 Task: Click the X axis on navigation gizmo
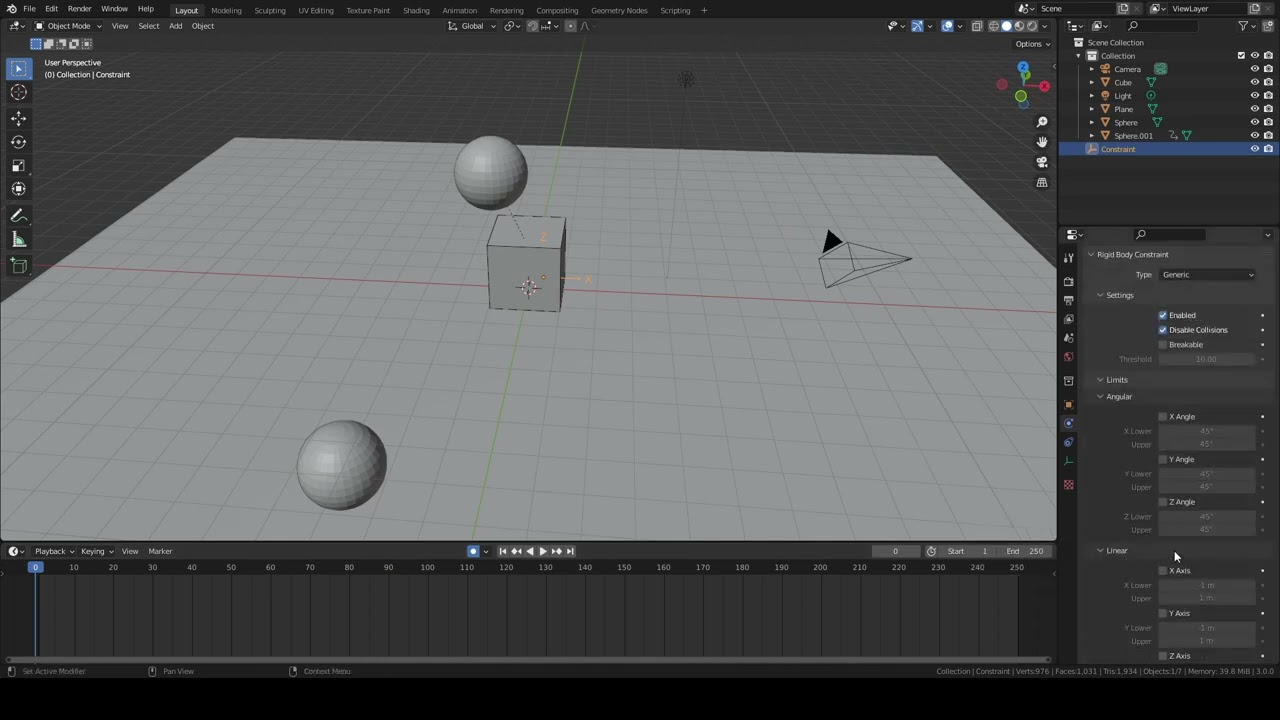click(x=1044, y=86)
